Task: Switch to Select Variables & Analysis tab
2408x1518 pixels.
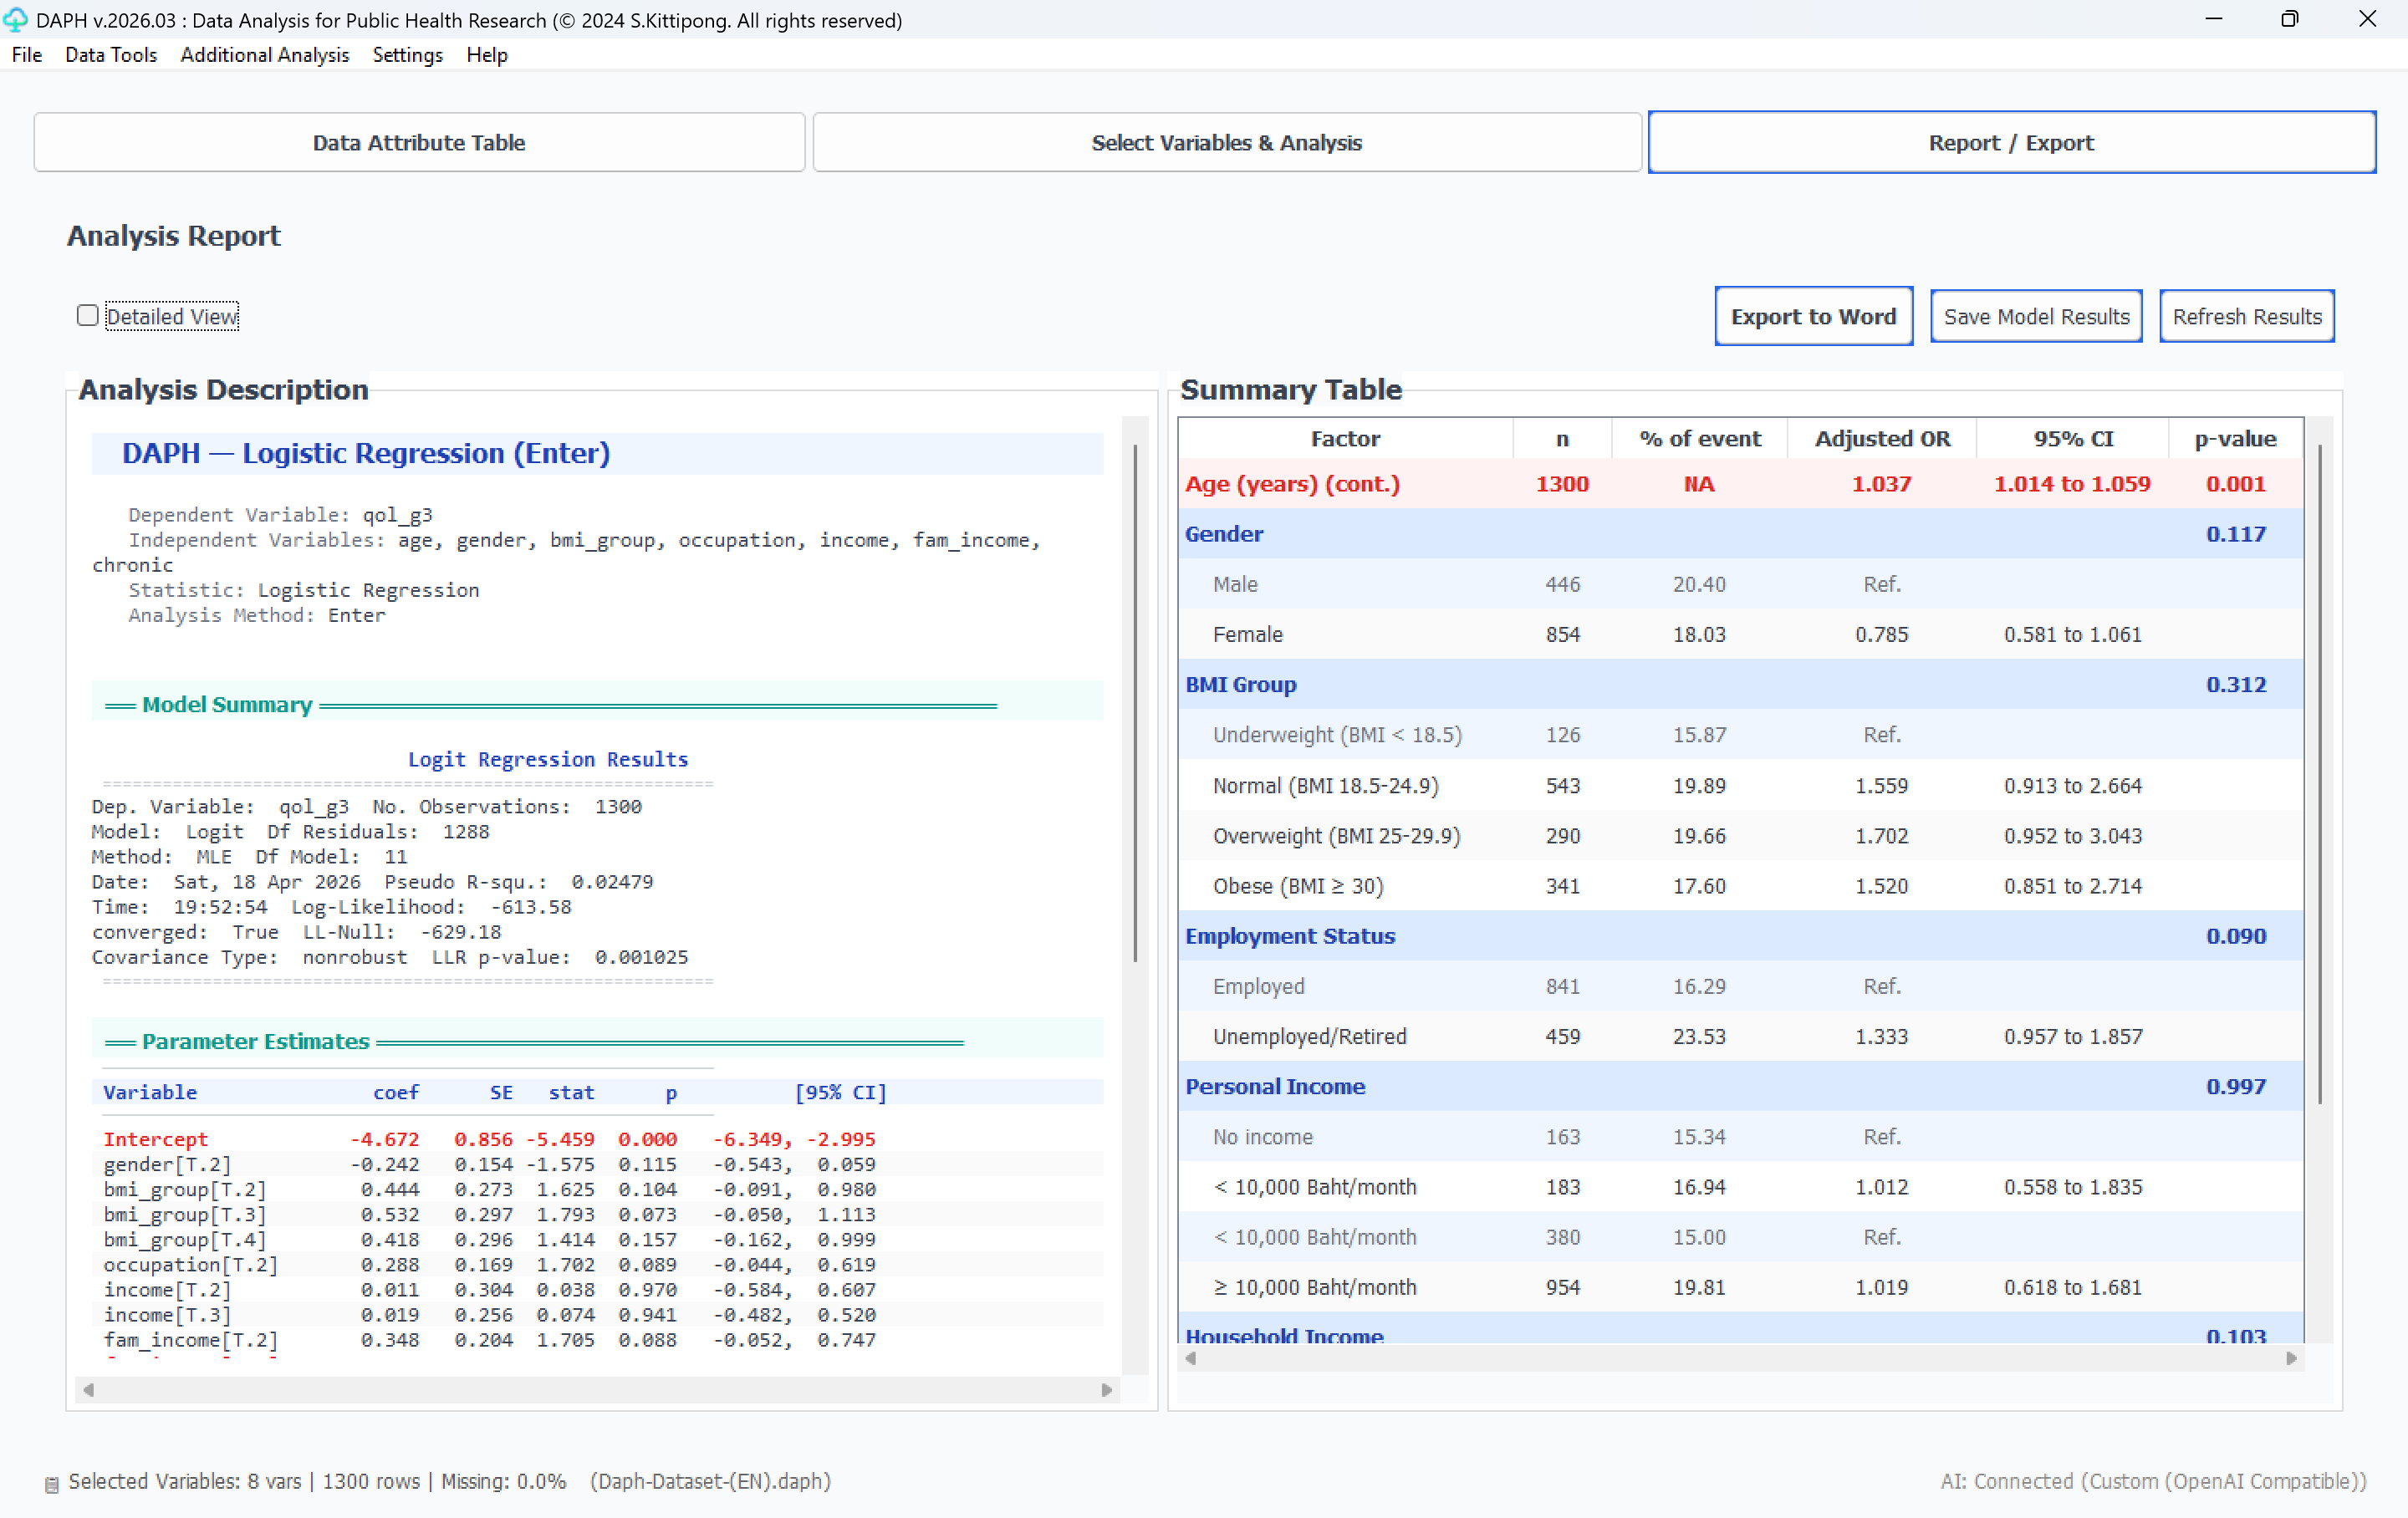Action: coord(1226,142)
